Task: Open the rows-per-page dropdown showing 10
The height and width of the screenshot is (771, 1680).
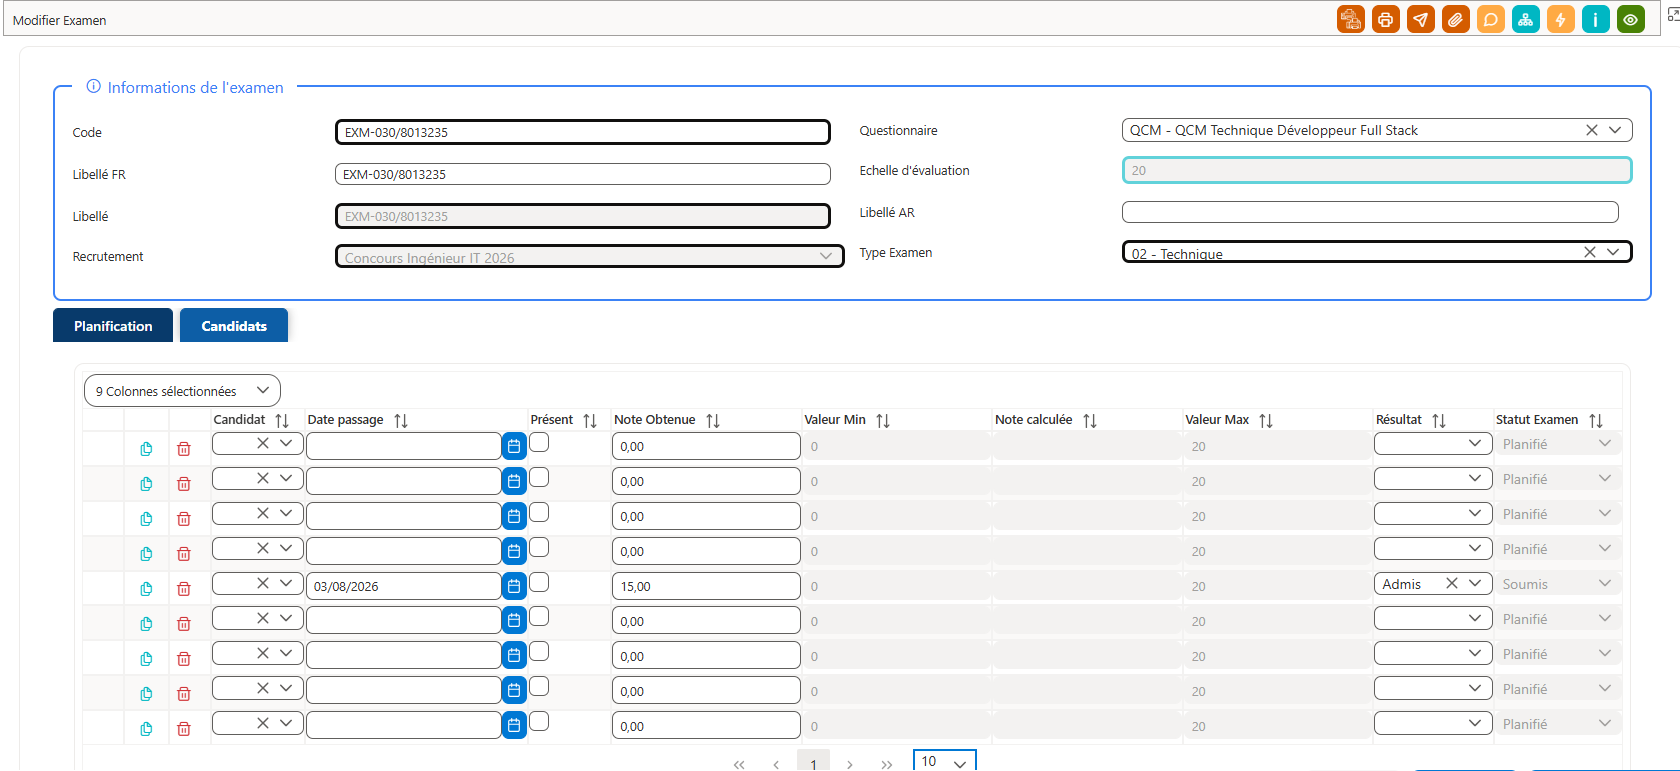Action: coord(944,761)
